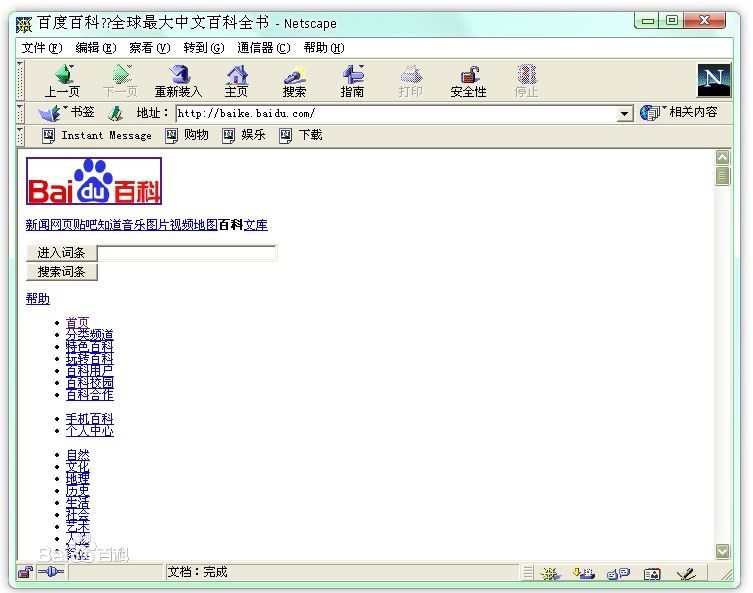
Task: Click the Netscape window title icon
Action: [24, 24]
